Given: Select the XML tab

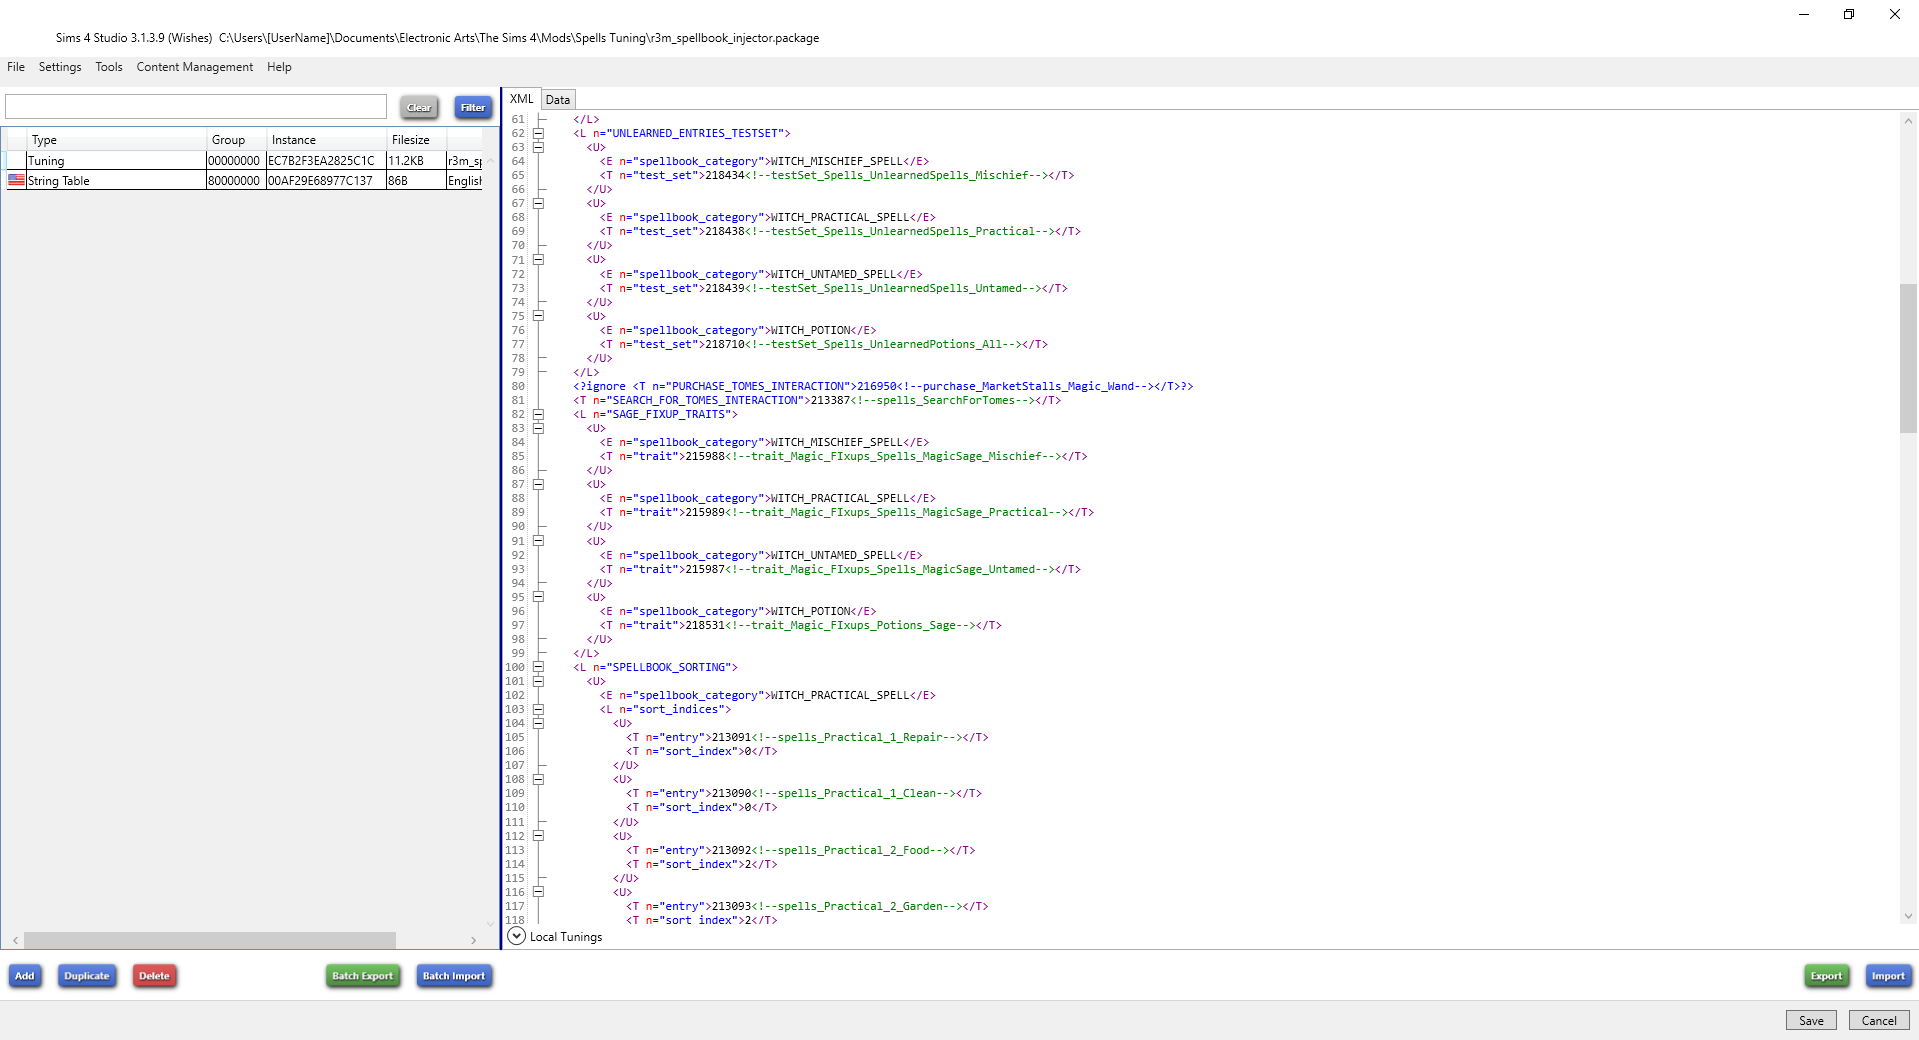Looking at the screenshot, I should (521, 99).
